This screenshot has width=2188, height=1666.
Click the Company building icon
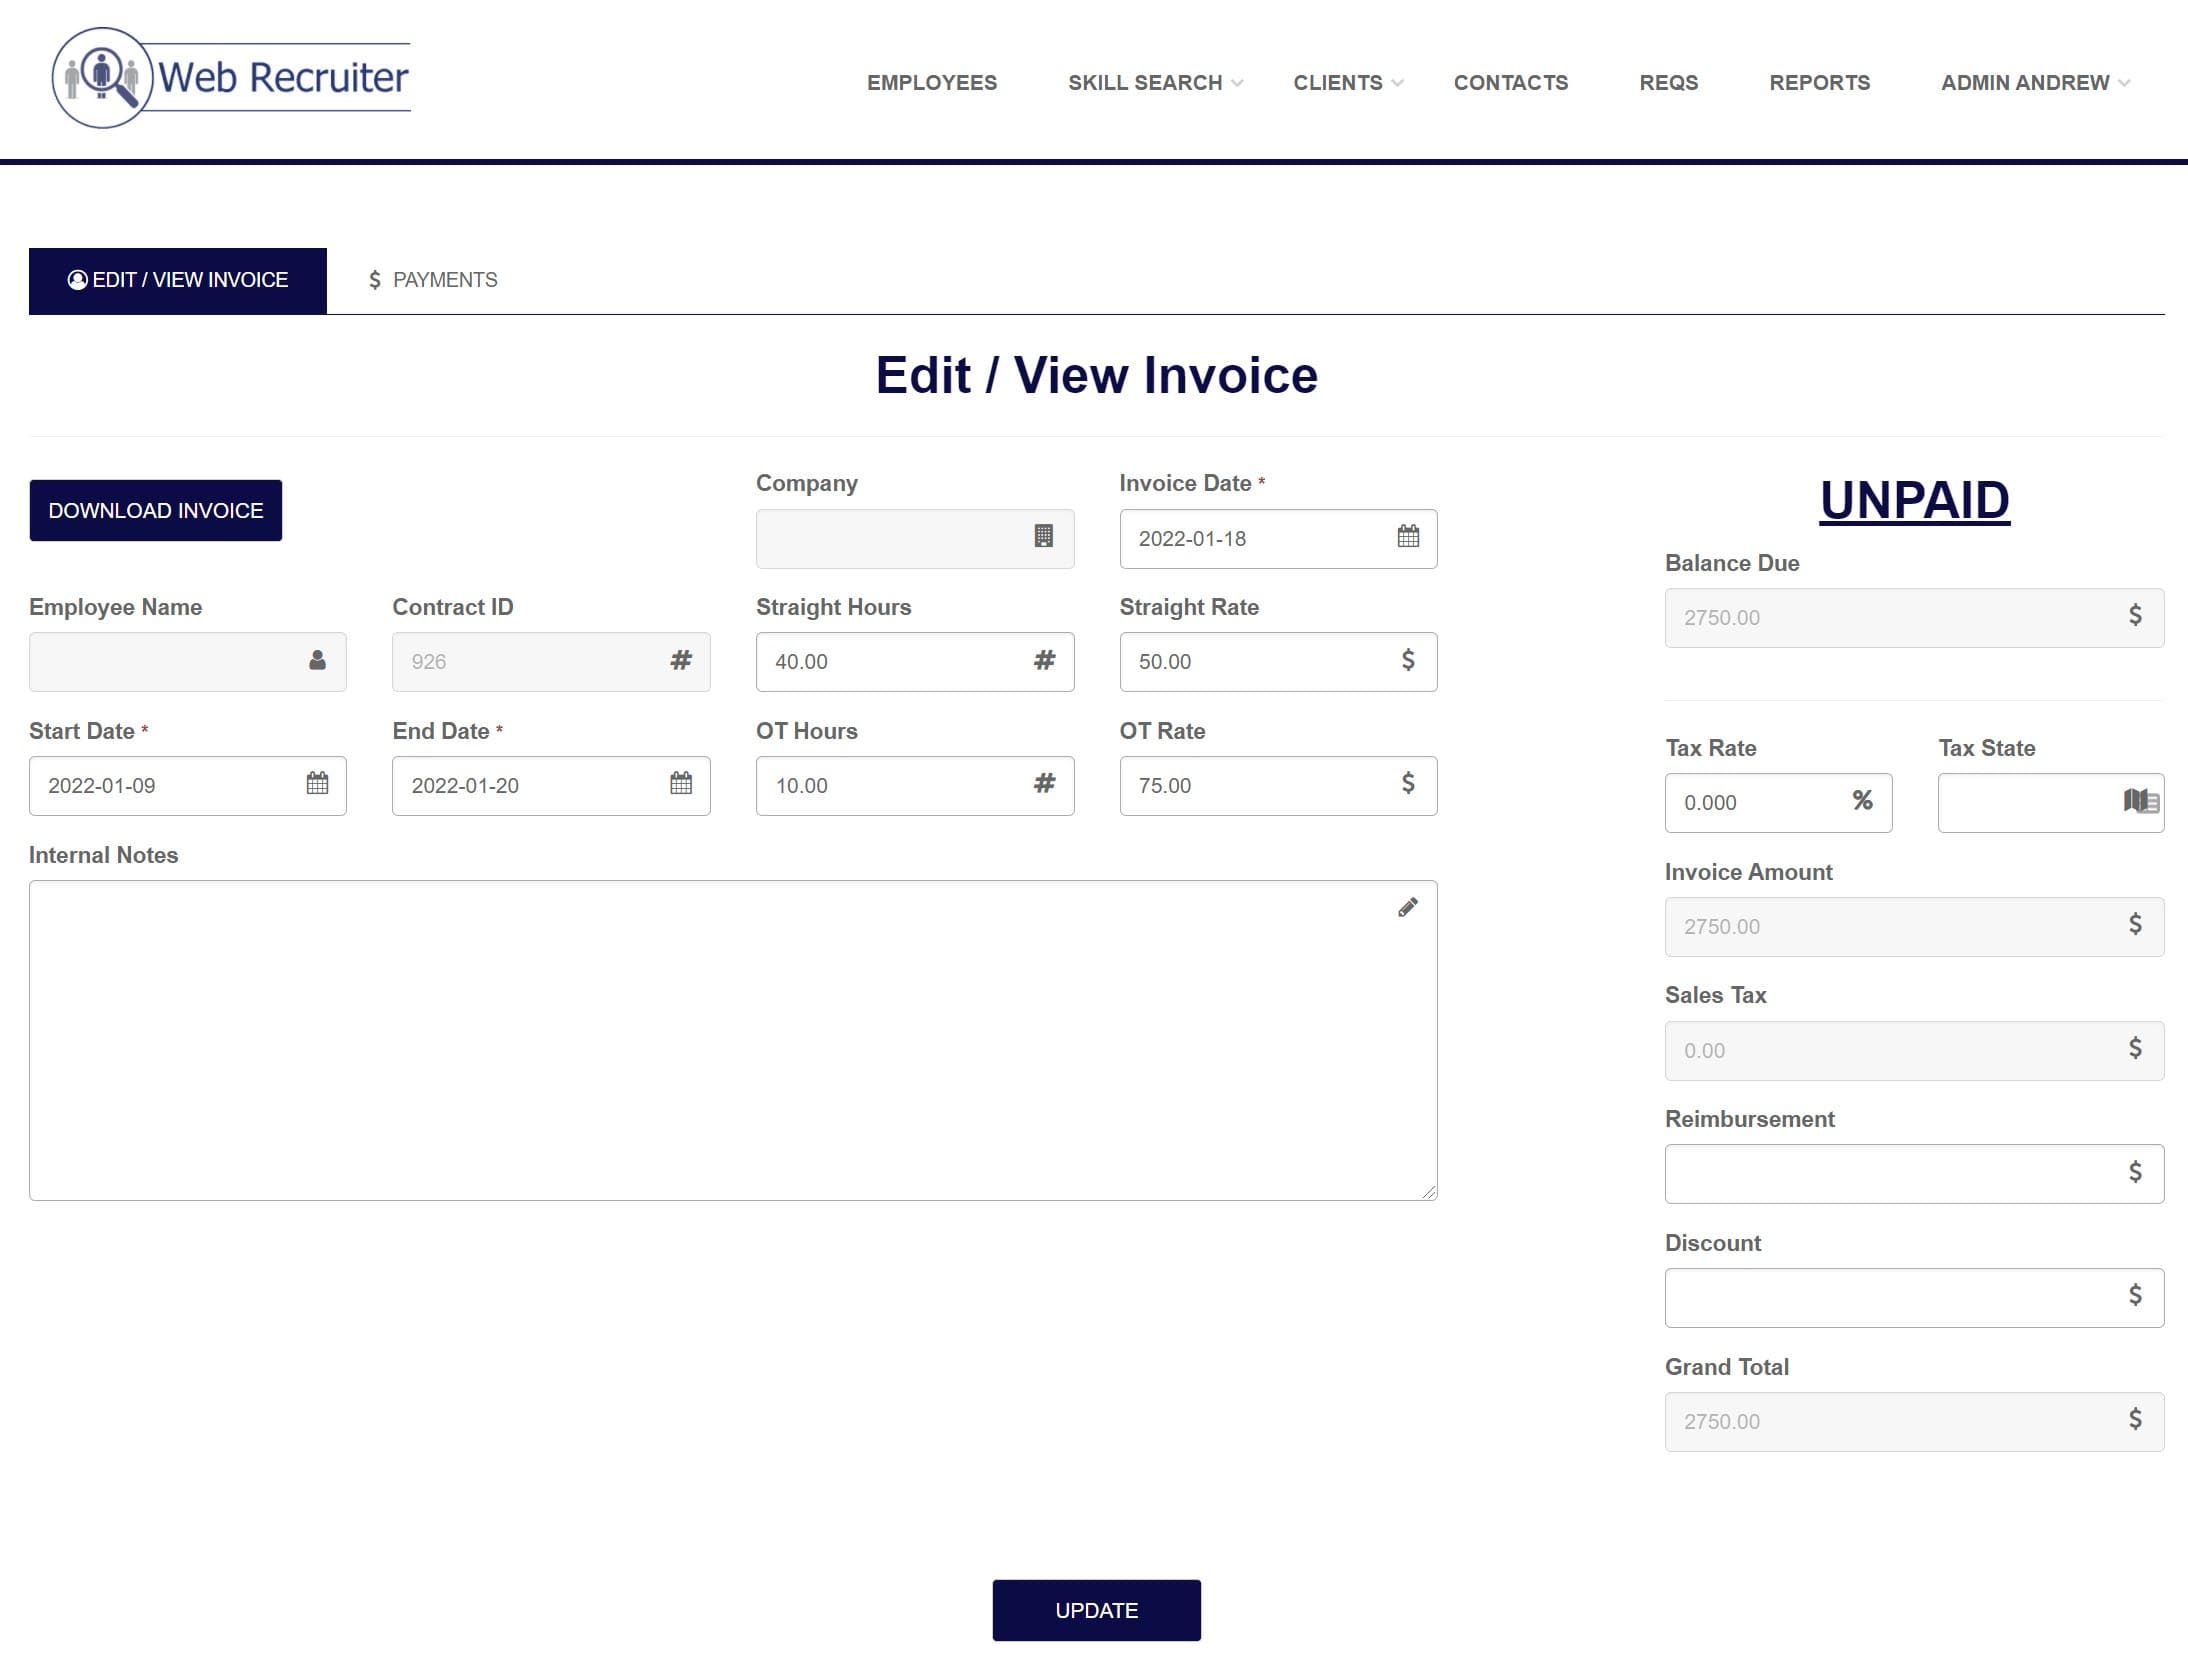click(1043, 537)
